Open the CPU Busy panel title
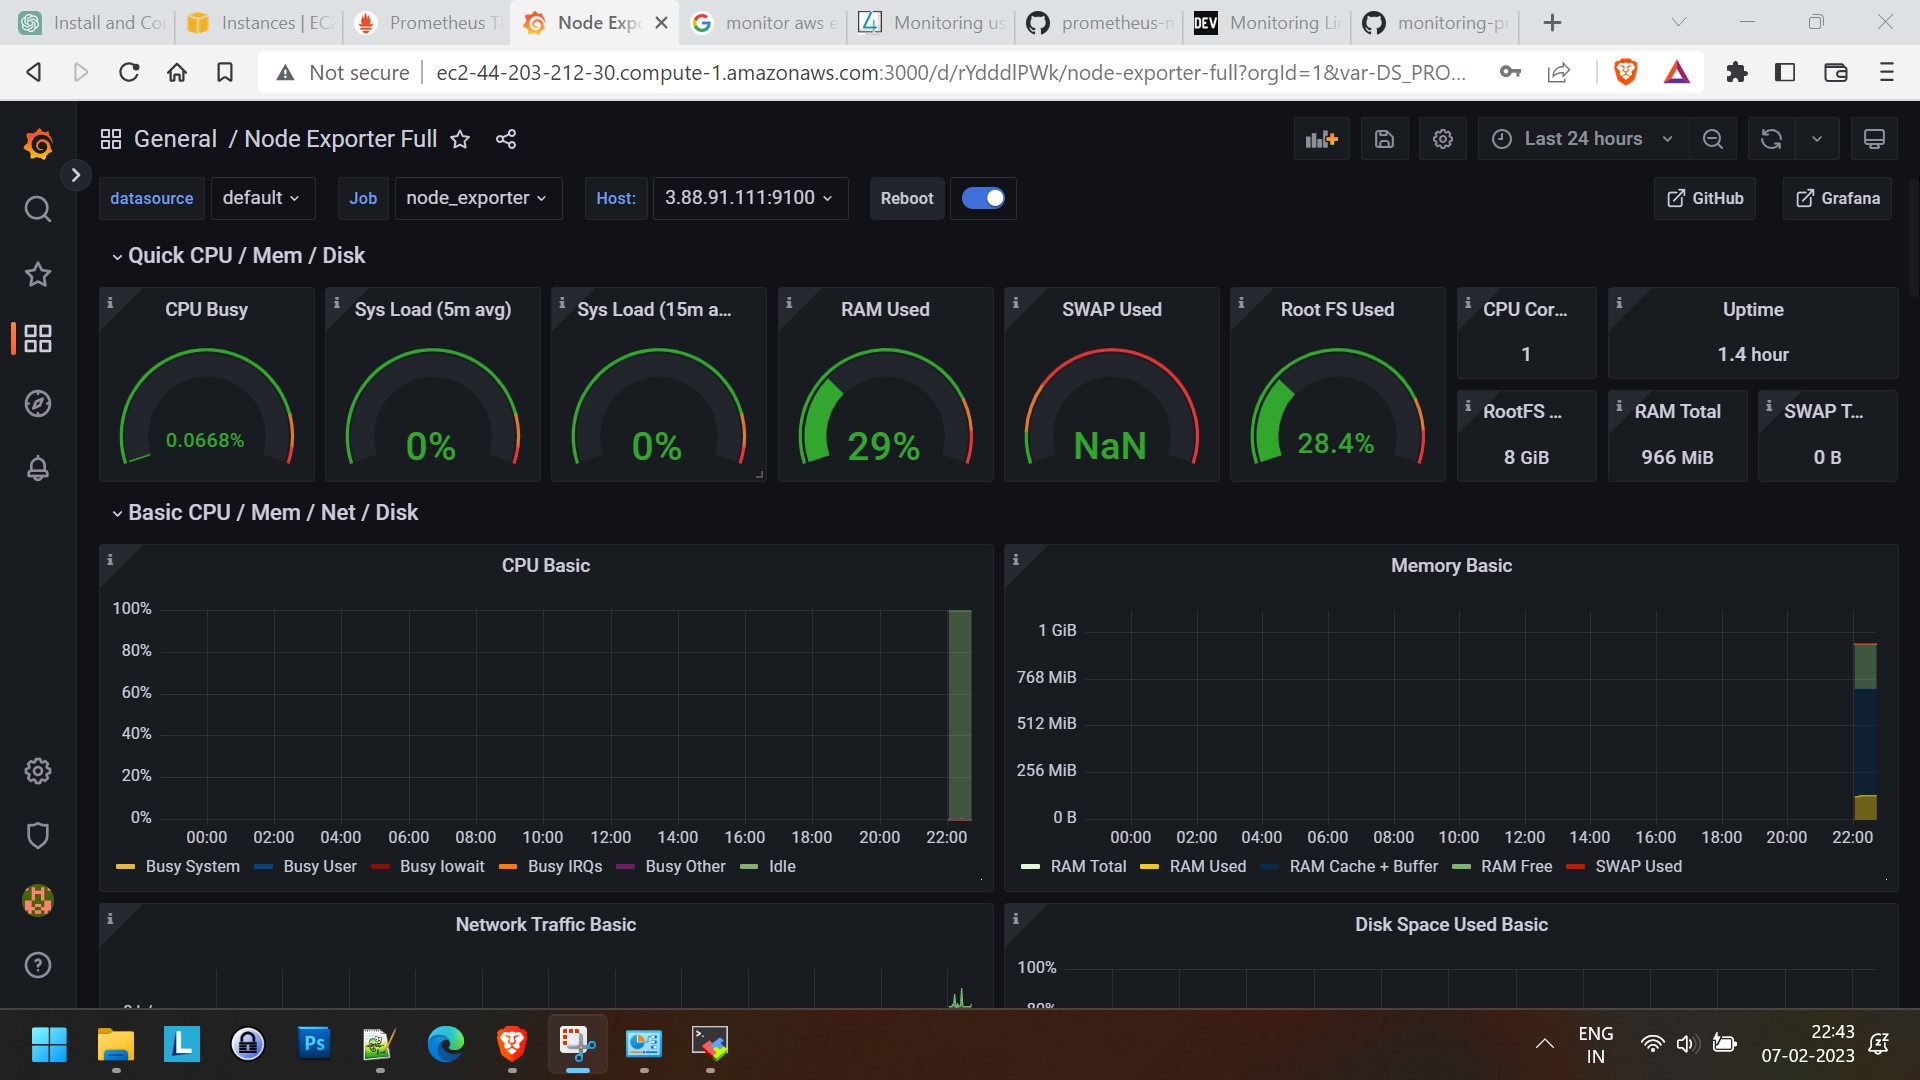The height and width of the screenshot is (1080, 1920). coord(206,310)
